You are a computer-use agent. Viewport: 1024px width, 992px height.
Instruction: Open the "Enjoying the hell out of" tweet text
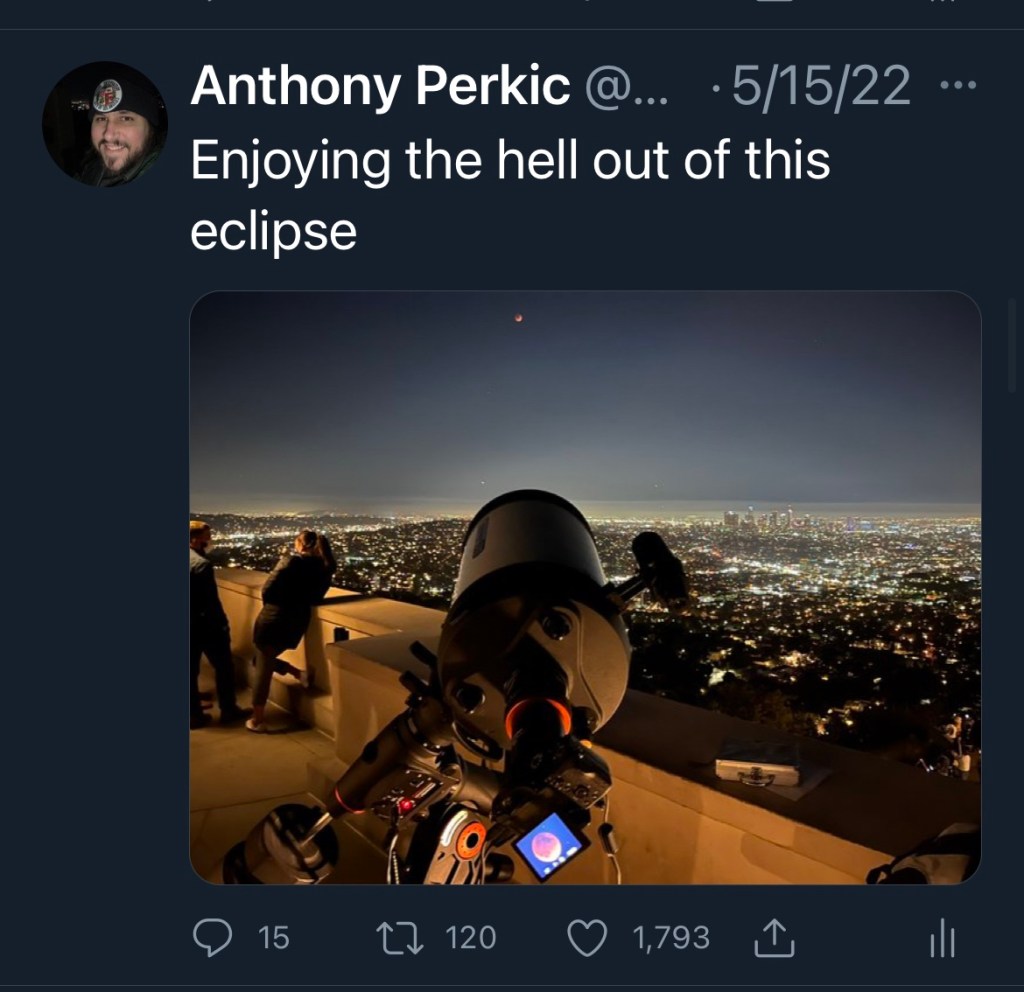point(510,160)
